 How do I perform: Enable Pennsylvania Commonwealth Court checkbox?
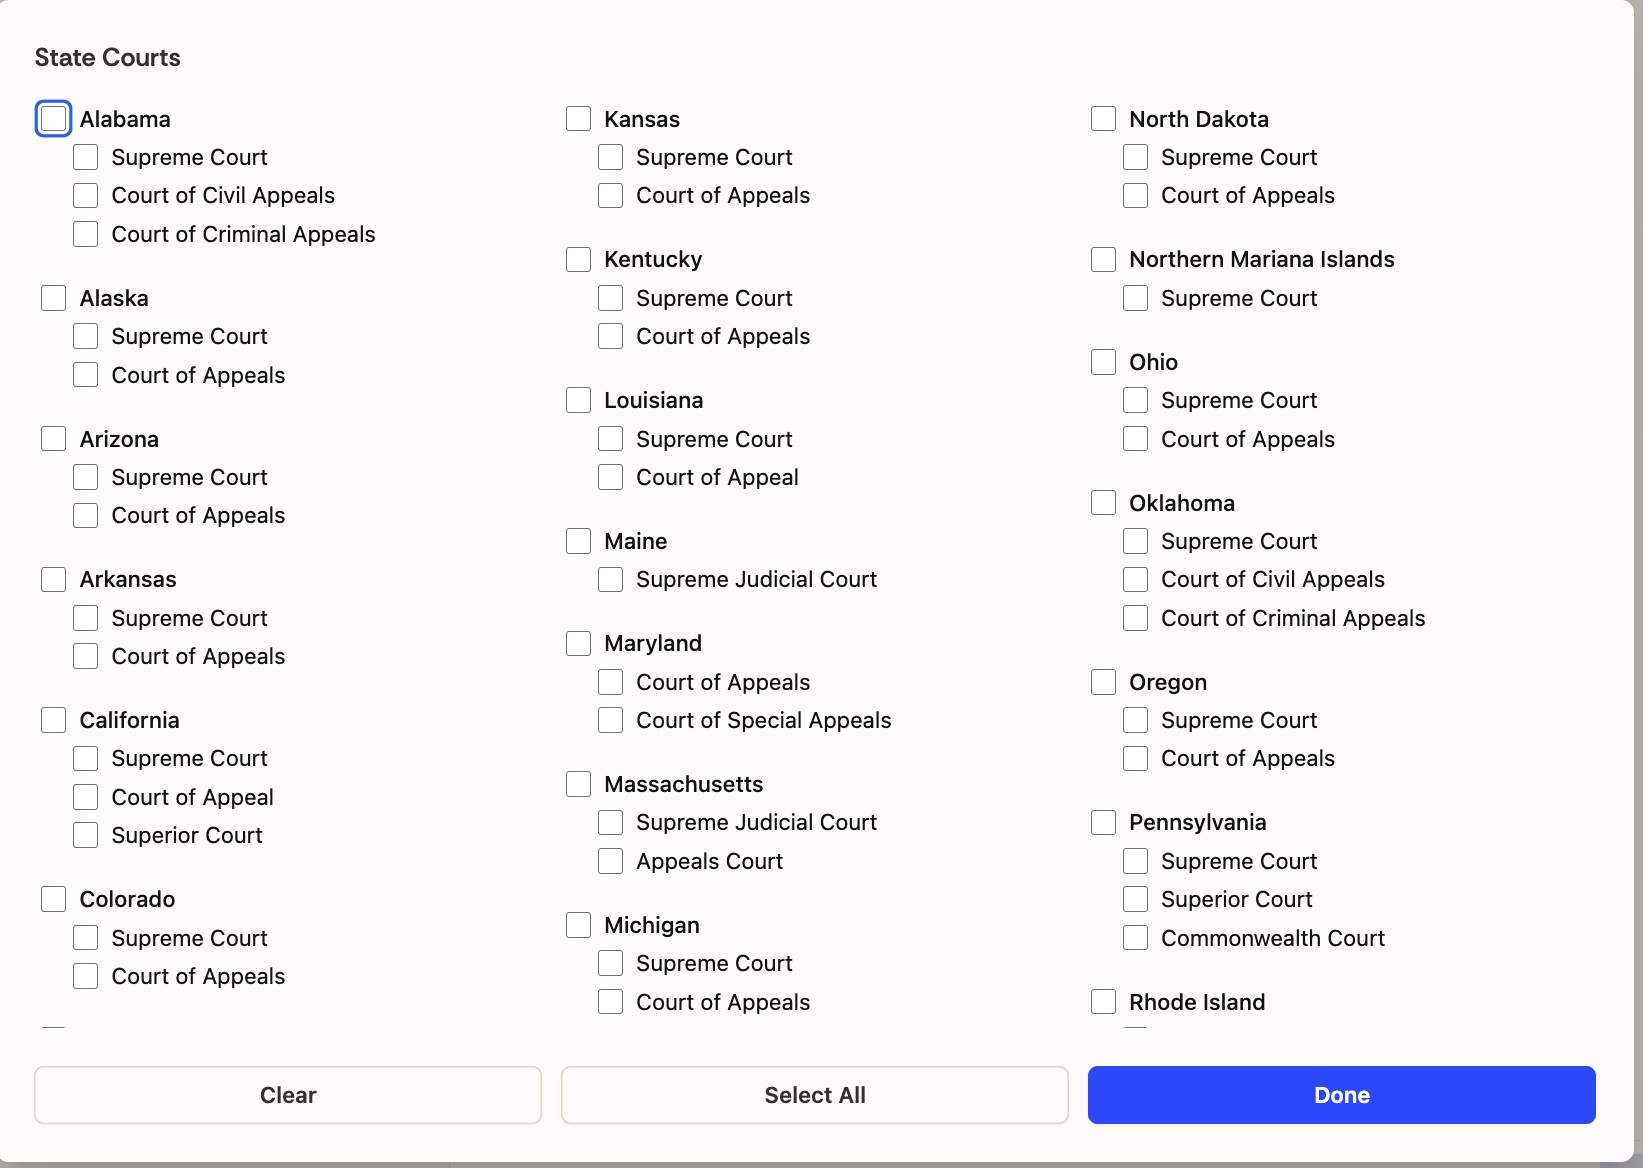click(1135, 938)
